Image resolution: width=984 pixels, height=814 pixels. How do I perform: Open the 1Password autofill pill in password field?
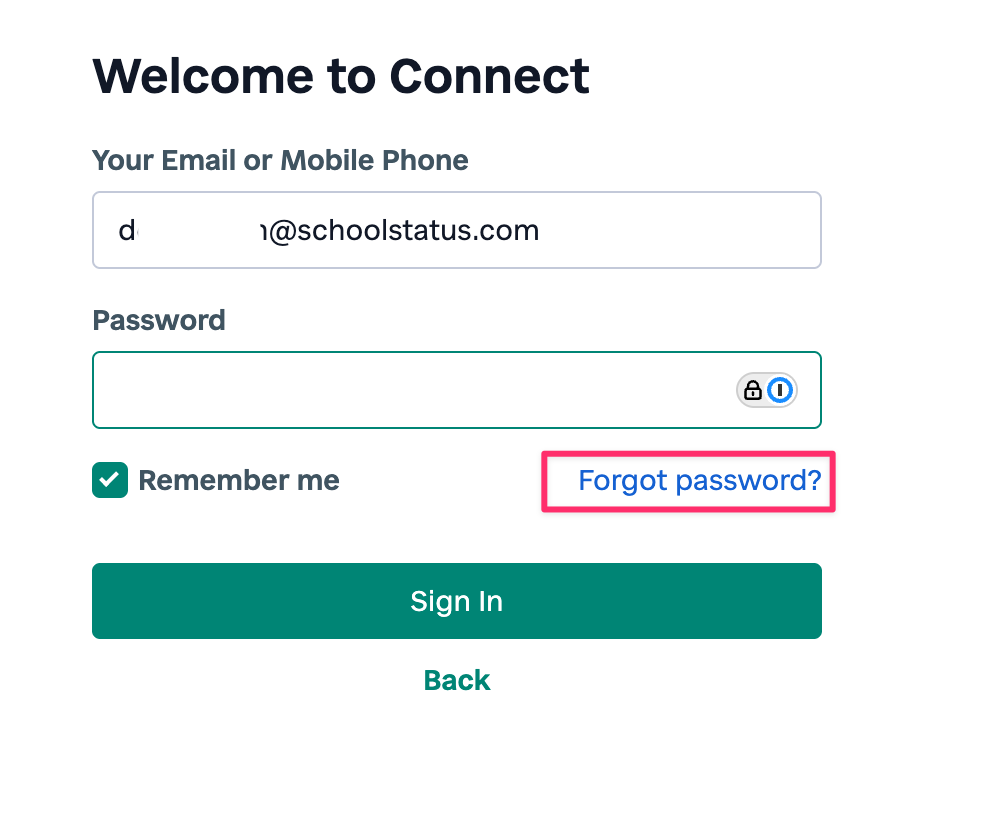[767, 390]
